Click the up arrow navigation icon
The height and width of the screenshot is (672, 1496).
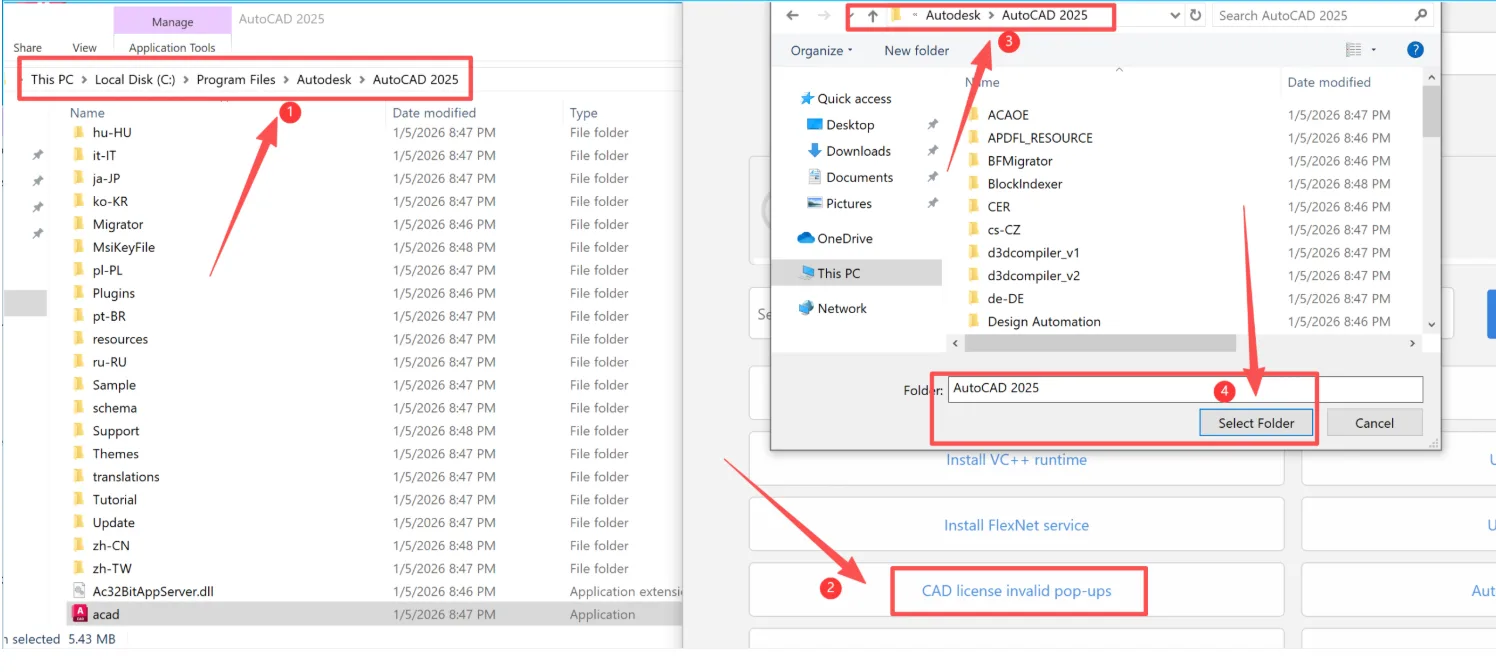(x=872, y=16)
